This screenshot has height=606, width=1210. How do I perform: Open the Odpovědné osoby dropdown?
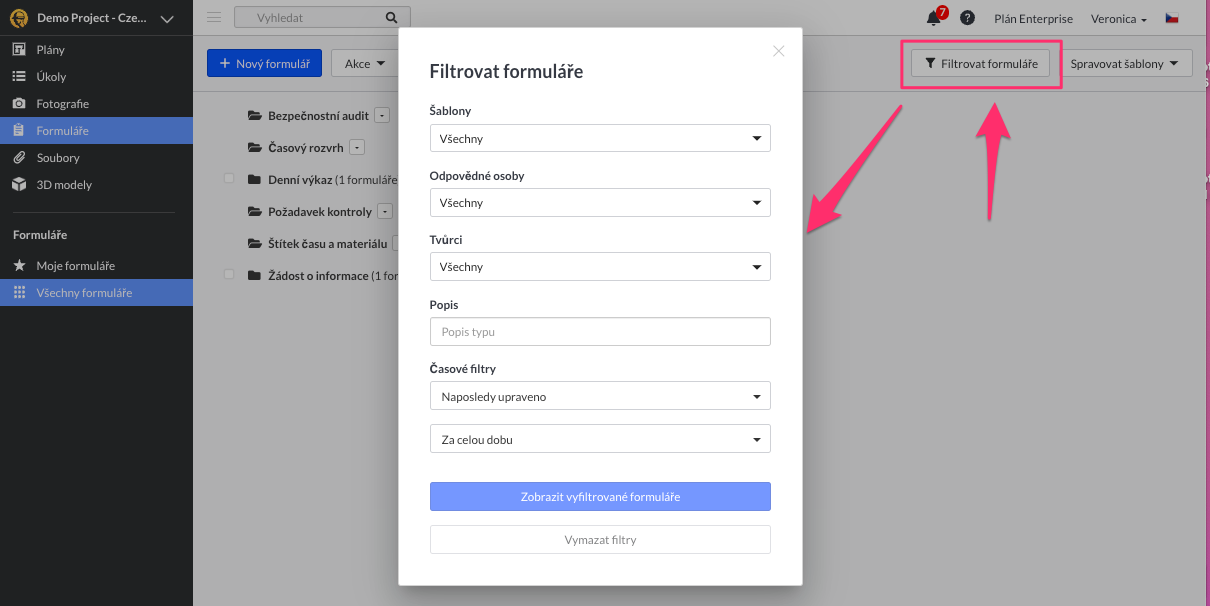[x=600, y=202]
